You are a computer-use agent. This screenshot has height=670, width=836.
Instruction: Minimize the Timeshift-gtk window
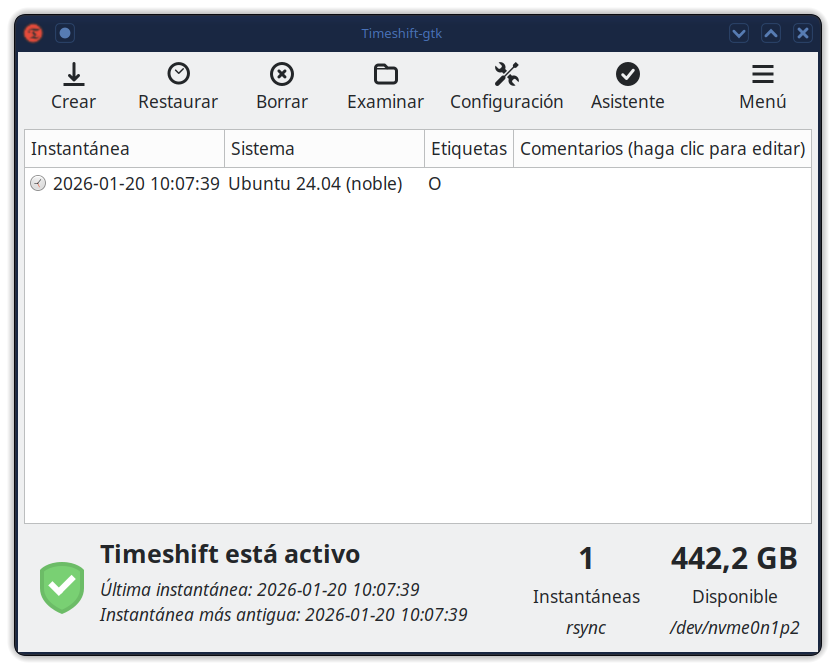(739, 33)
